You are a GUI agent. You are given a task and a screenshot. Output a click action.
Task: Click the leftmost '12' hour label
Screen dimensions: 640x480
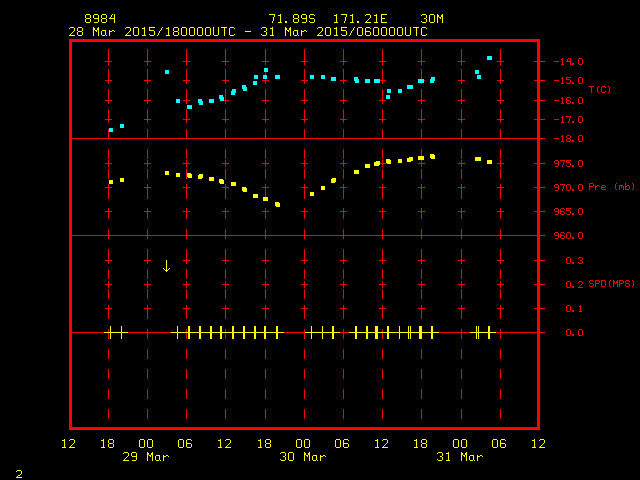coord(68,444)
